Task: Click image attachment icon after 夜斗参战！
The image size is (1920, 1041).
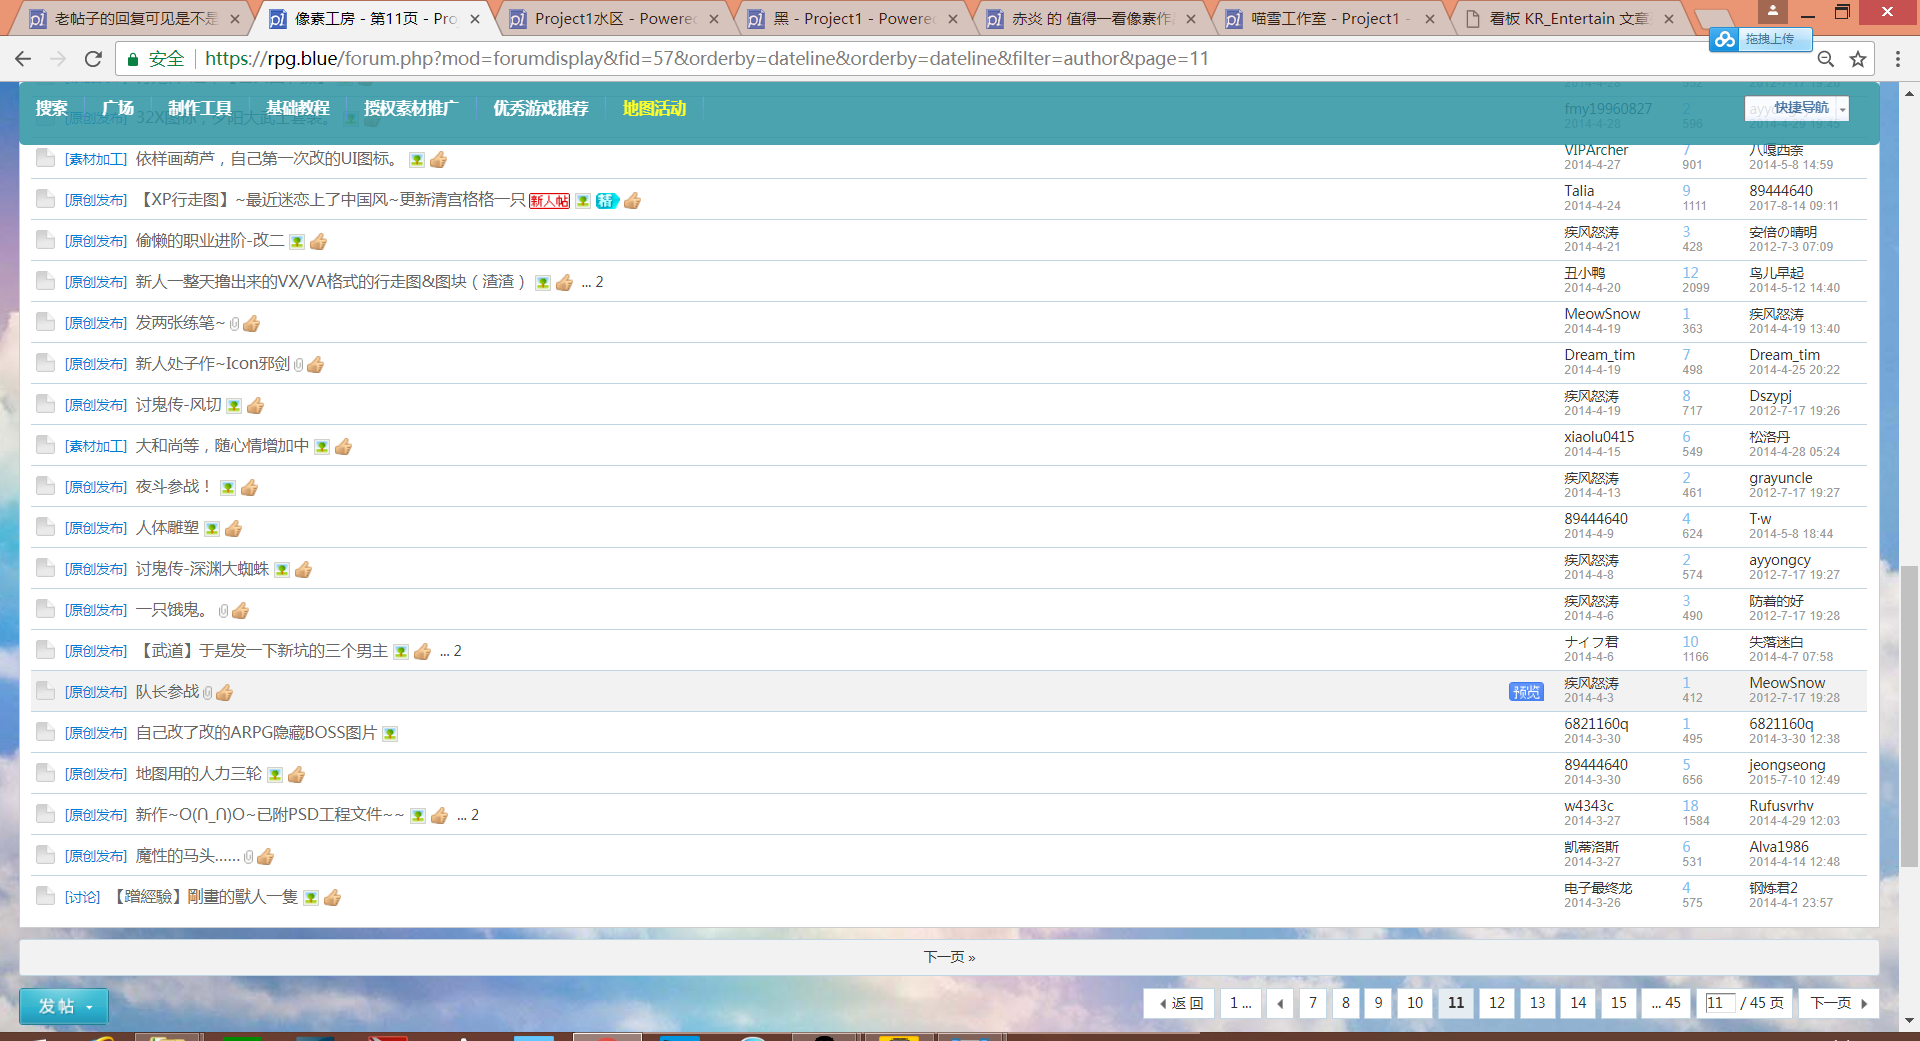Action: [228, 487]
